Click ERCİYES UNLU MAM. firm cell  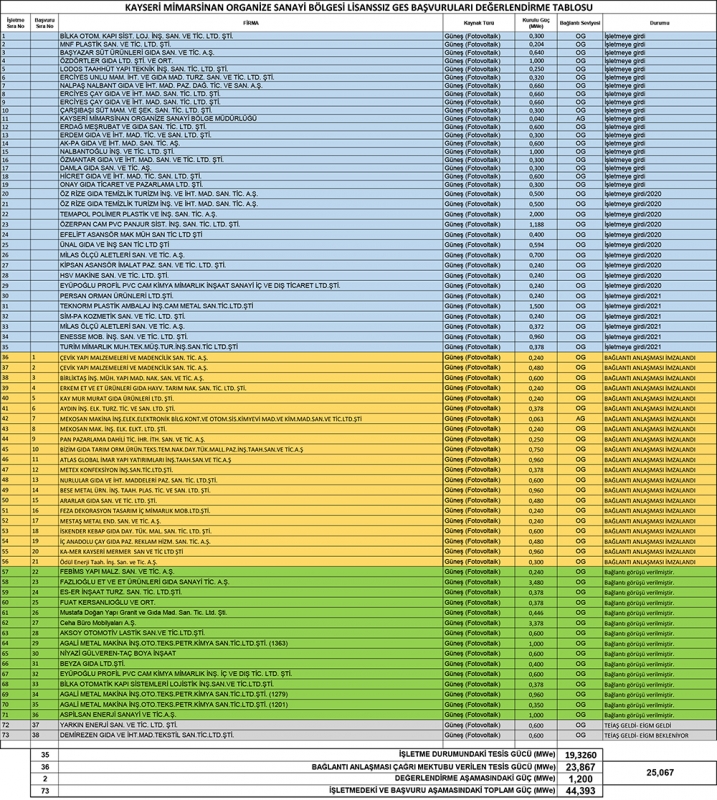(x=251, y=78)
